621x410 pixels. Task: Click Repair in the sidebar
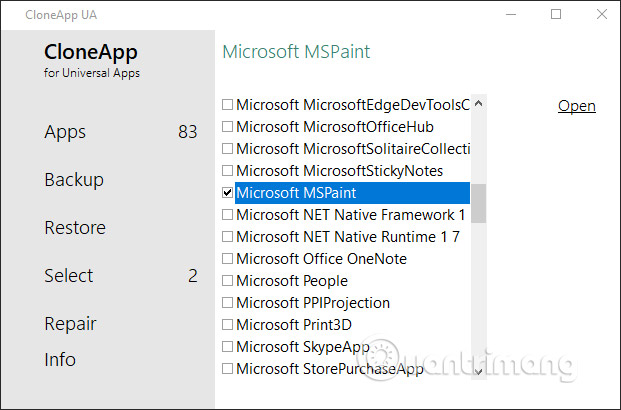point(70,324)
